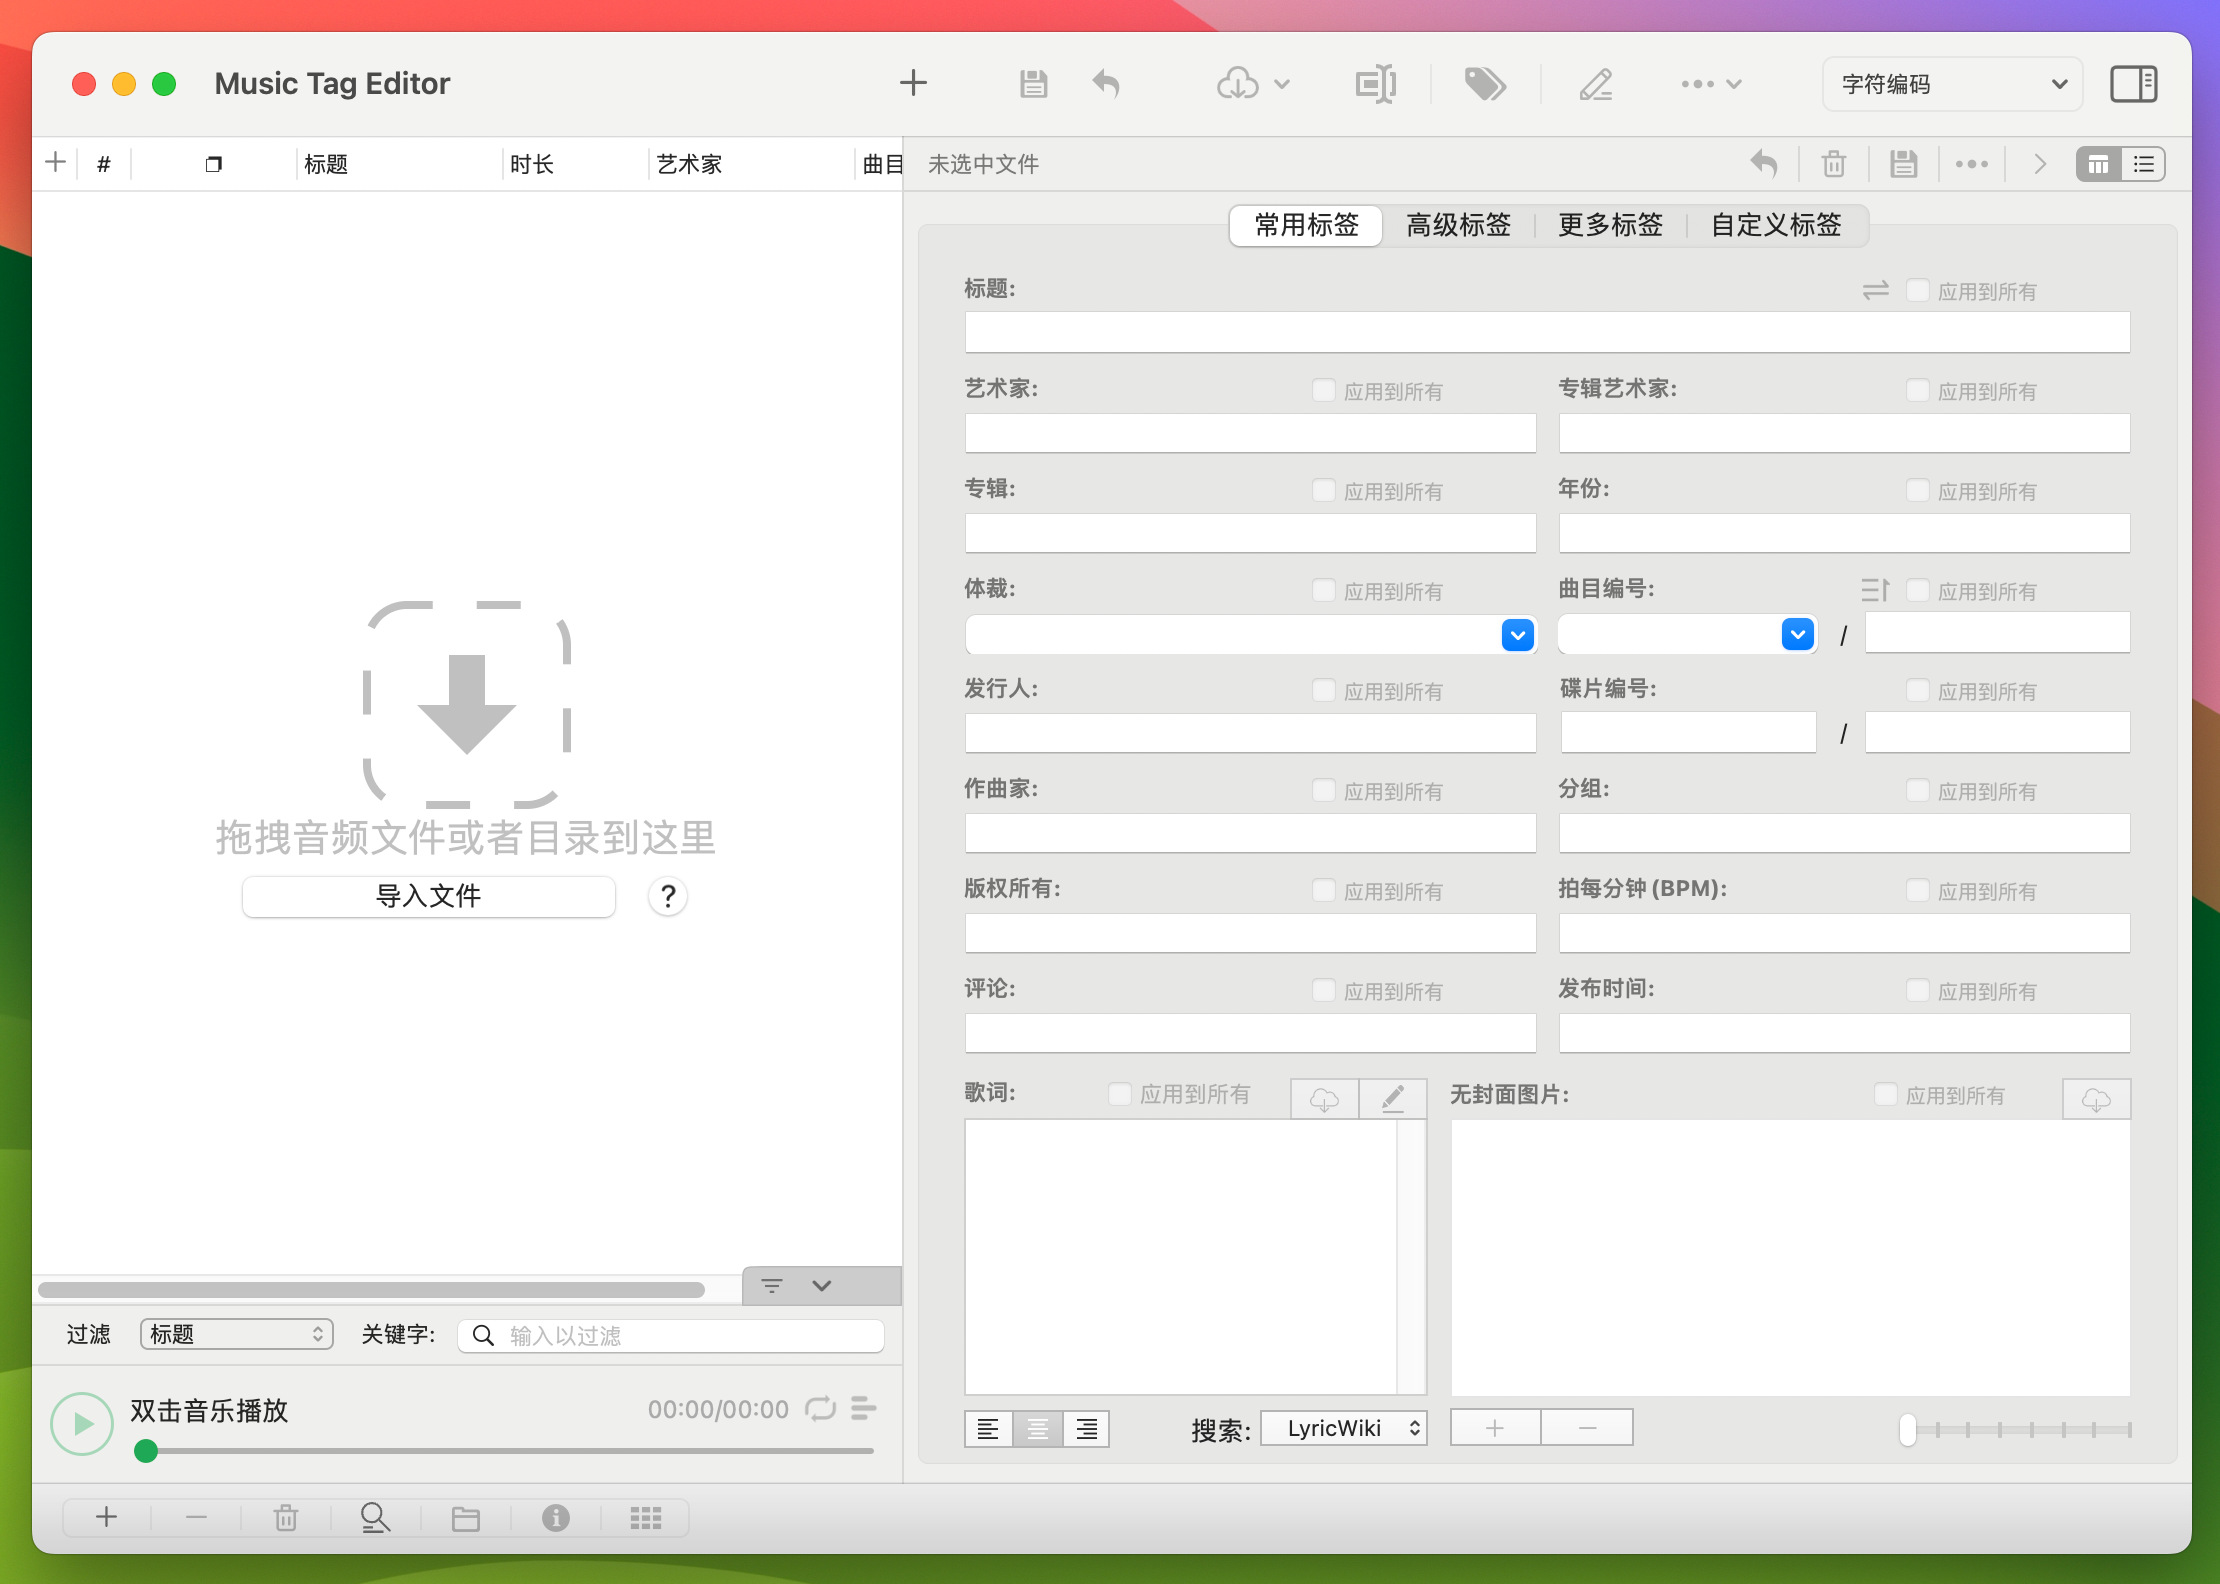
Task: Enable 应用到所有 for 艺术家
Action: tap(1323, 391)
